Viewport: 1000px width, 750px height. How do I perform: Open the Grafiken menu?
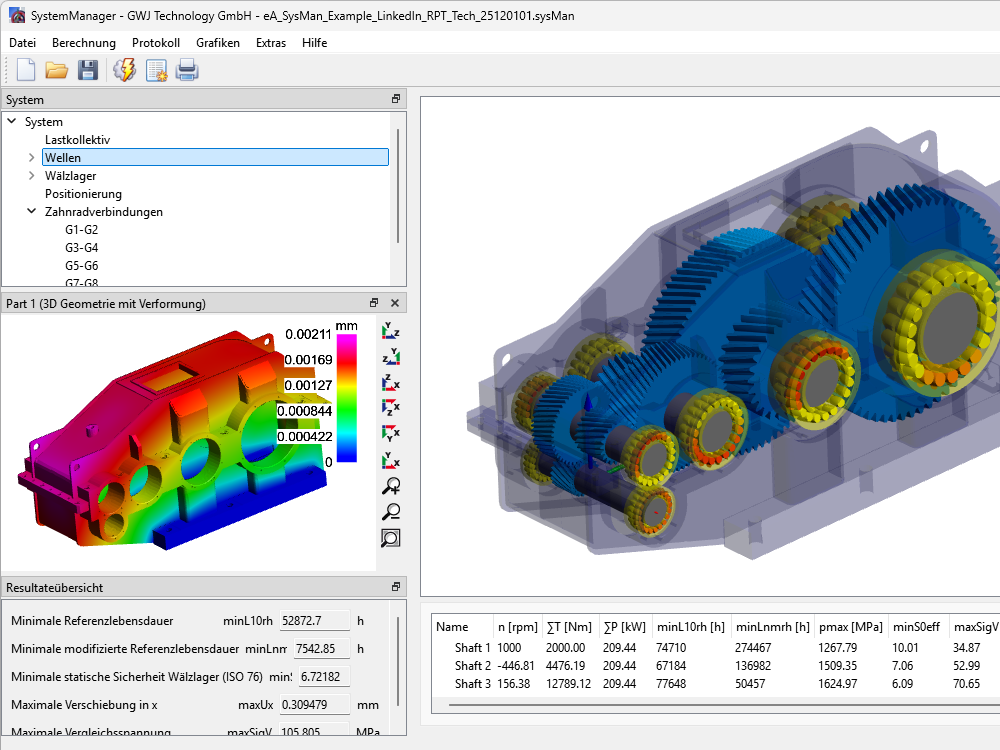(x=218, y=43)
